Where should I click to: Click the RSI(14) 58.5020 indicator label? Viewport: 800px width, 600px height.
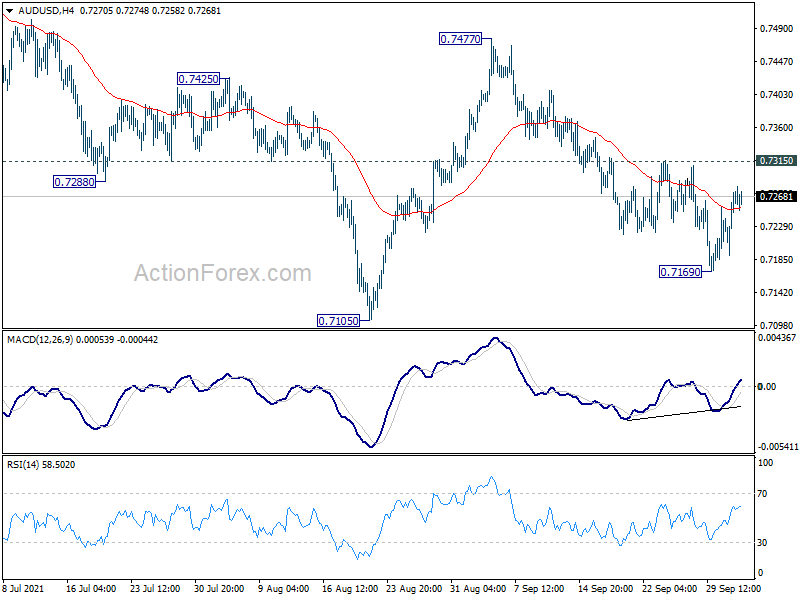click(x=41, y=465)
